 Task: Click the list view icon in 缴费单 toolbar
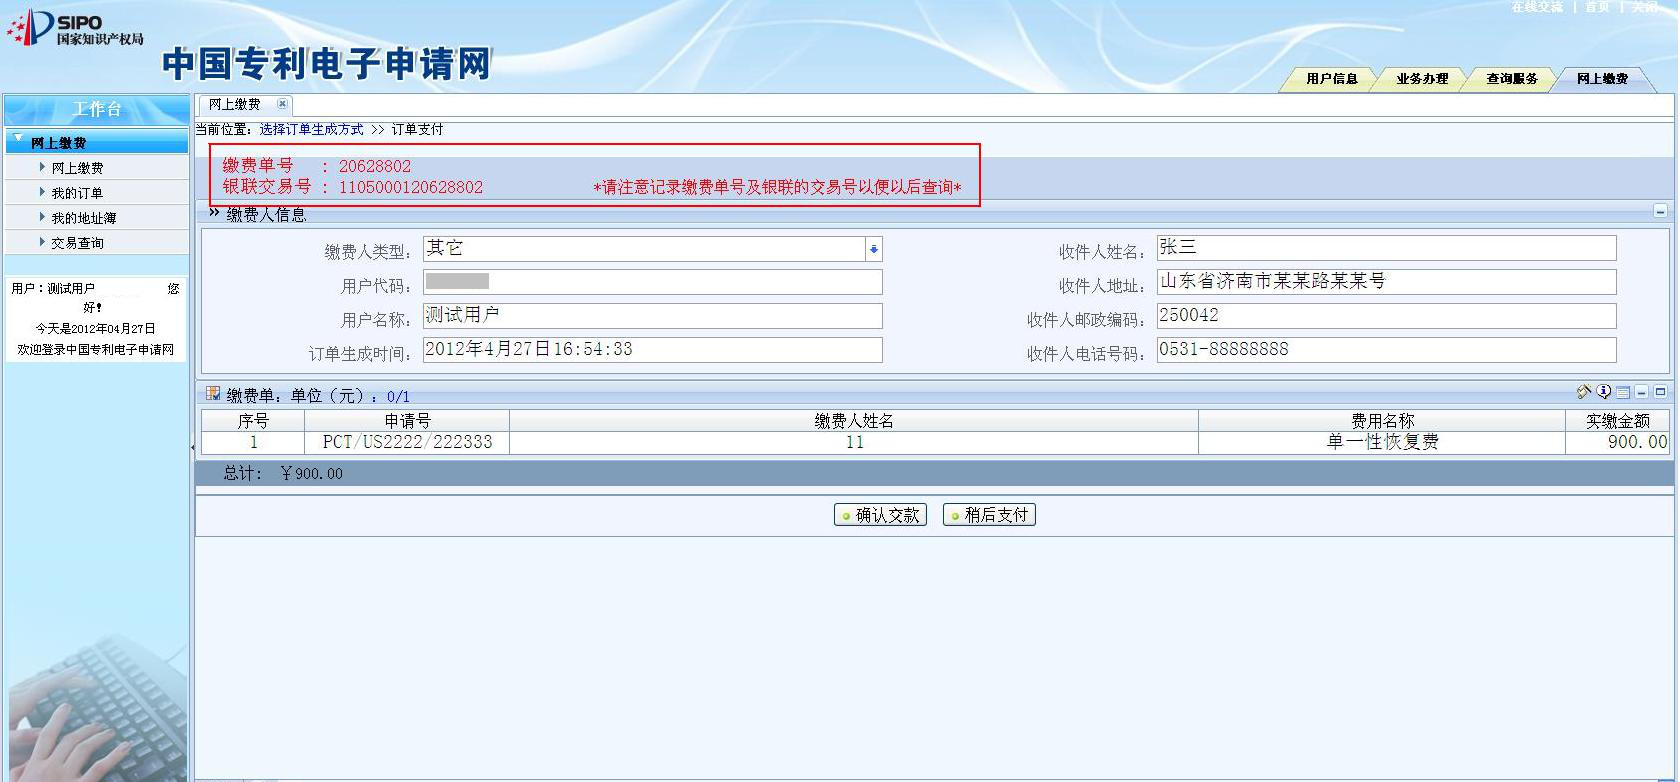click(x=1622, y=393)
